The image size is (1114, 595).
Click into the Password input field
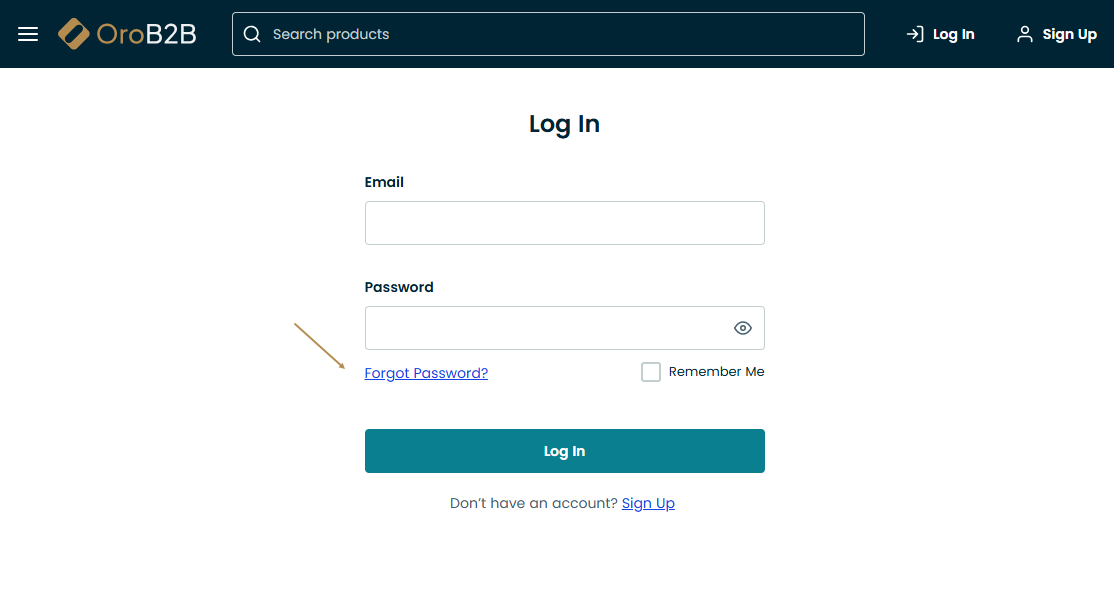545,328
